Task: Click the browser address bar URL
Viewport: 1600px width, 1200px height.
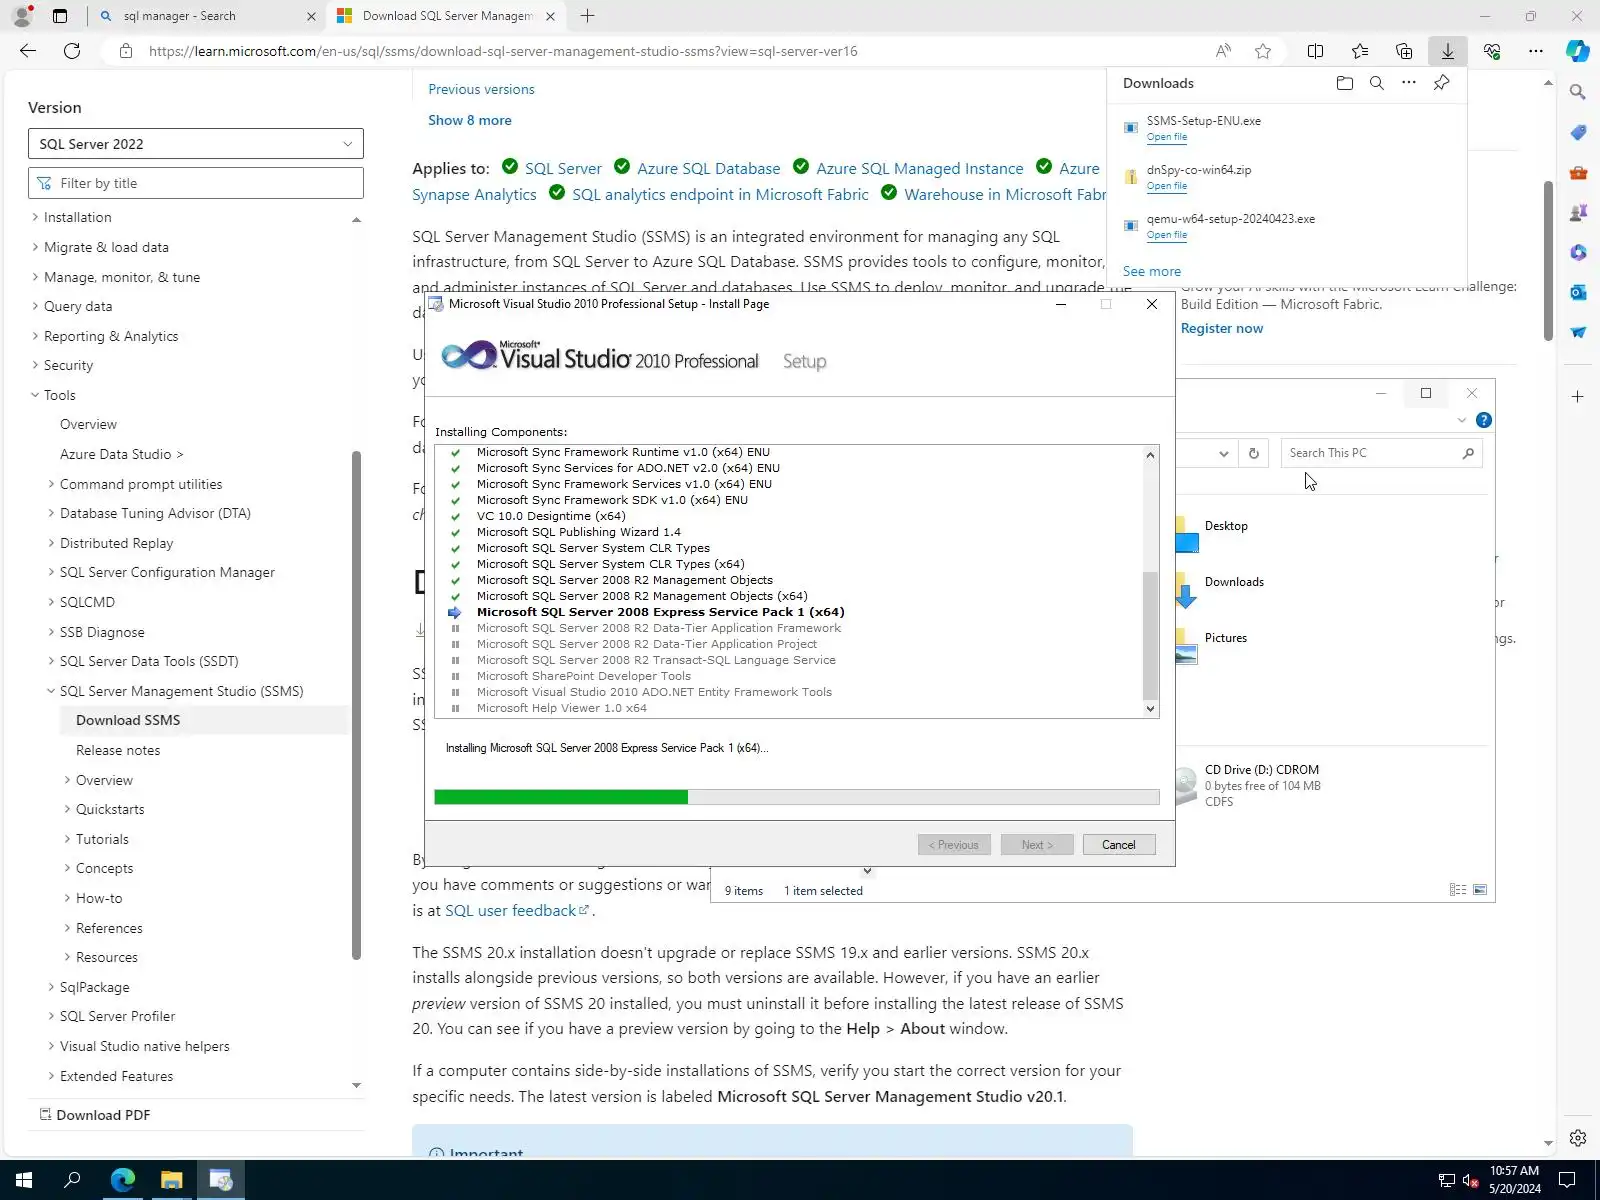Action: point(503,51)
